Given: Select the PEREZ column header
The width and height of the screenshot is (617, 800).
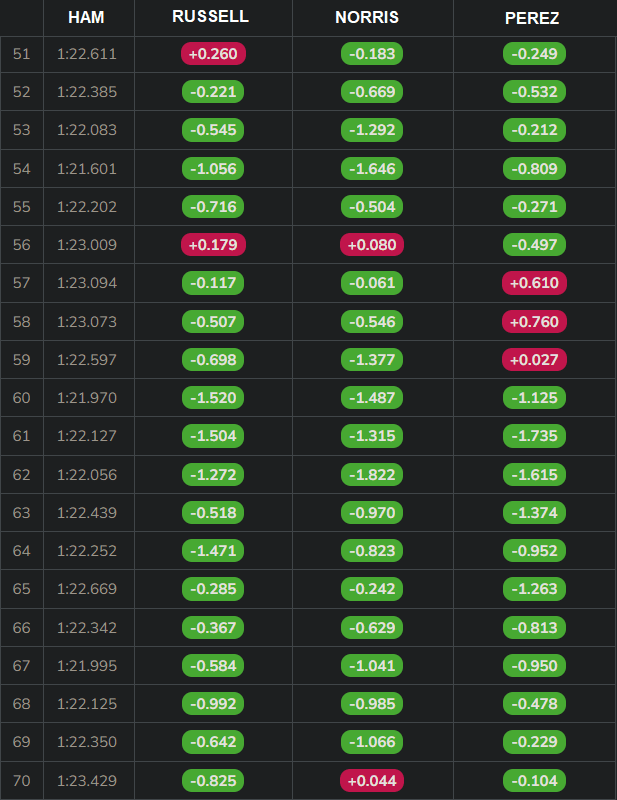Looking at the screenshot, I should [533, 18].
